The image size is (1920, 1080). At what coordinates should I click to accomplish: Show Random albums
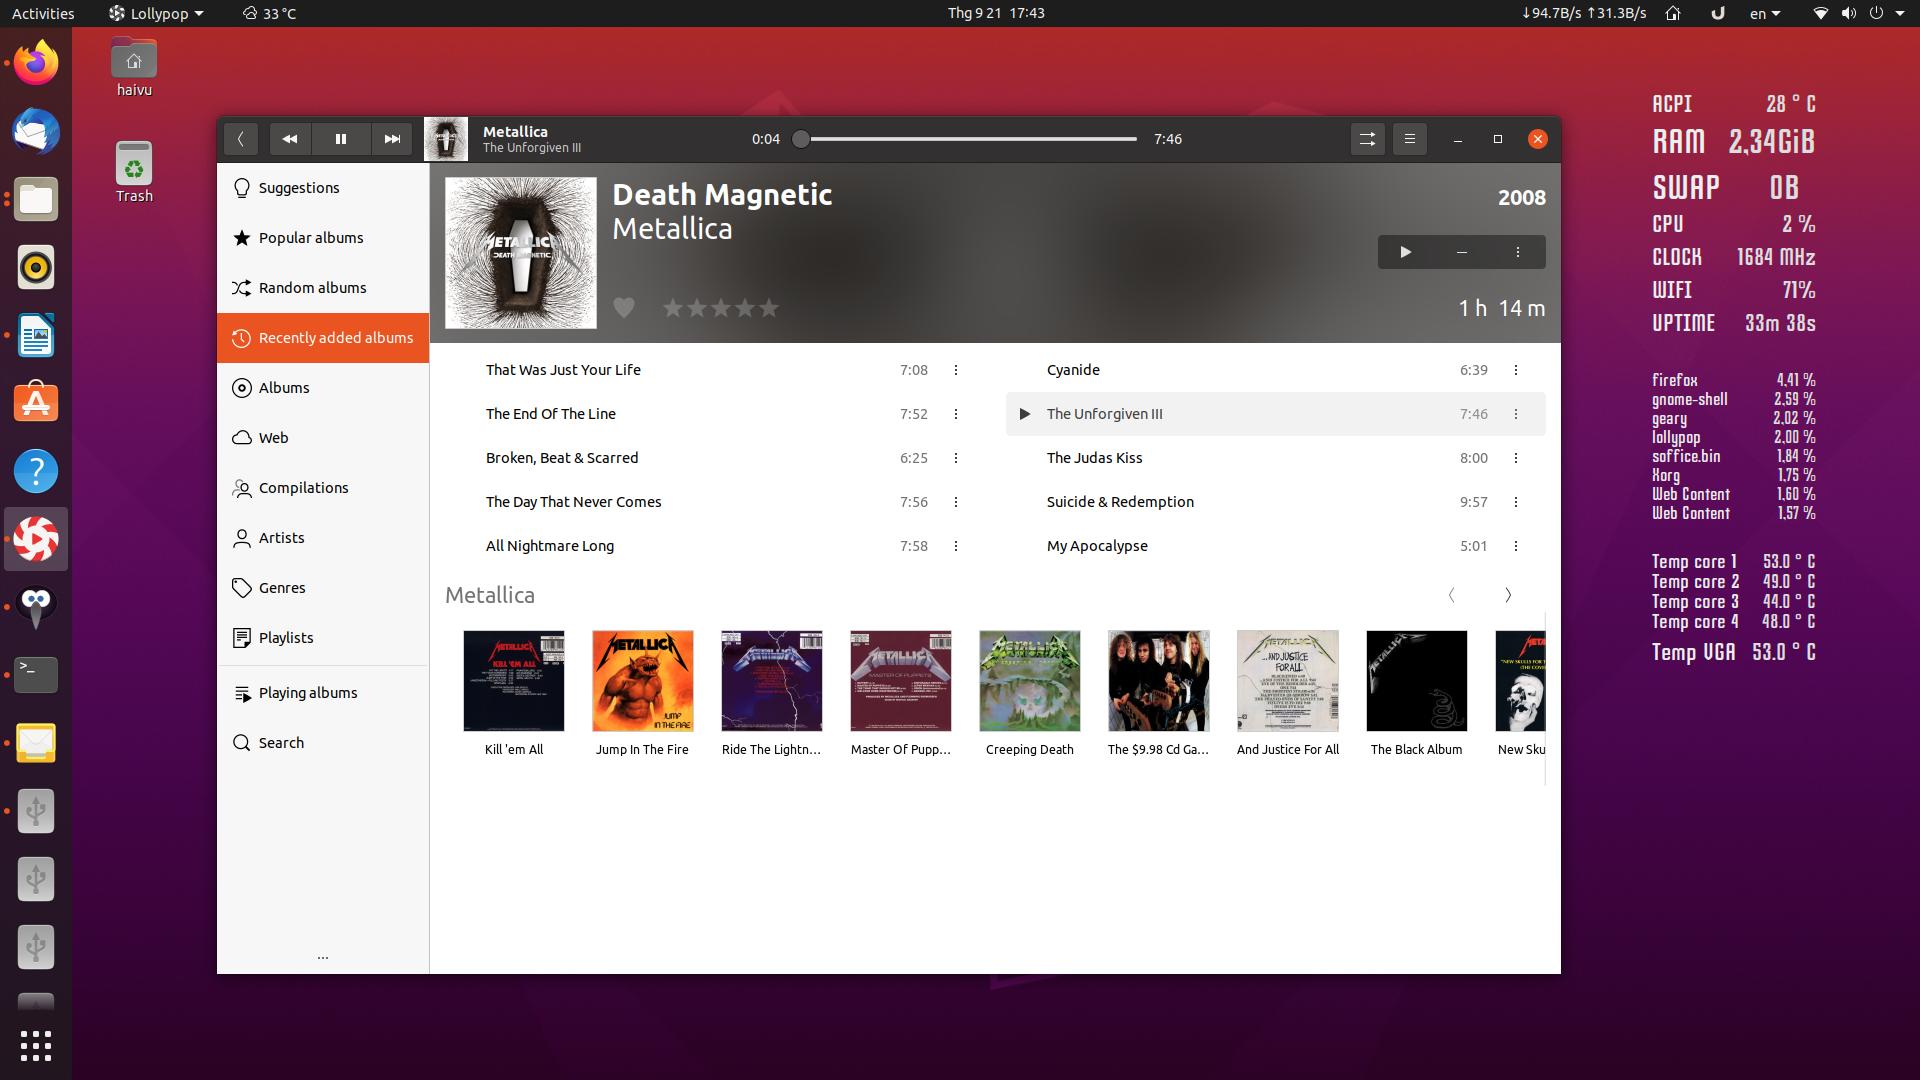coord(323,288)
